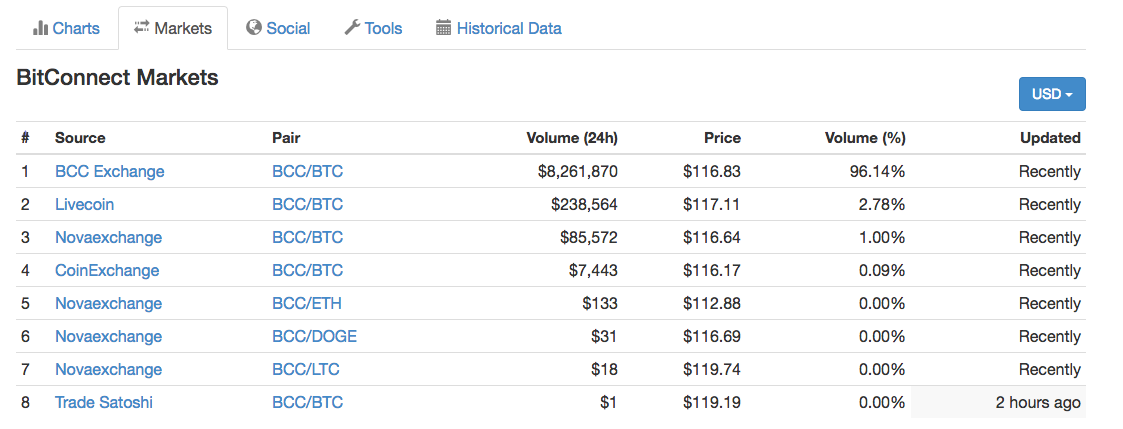This screenshot has height=429, width=1123.
Task: Open the Livecoin source link
Action: (x=85, y=205)
